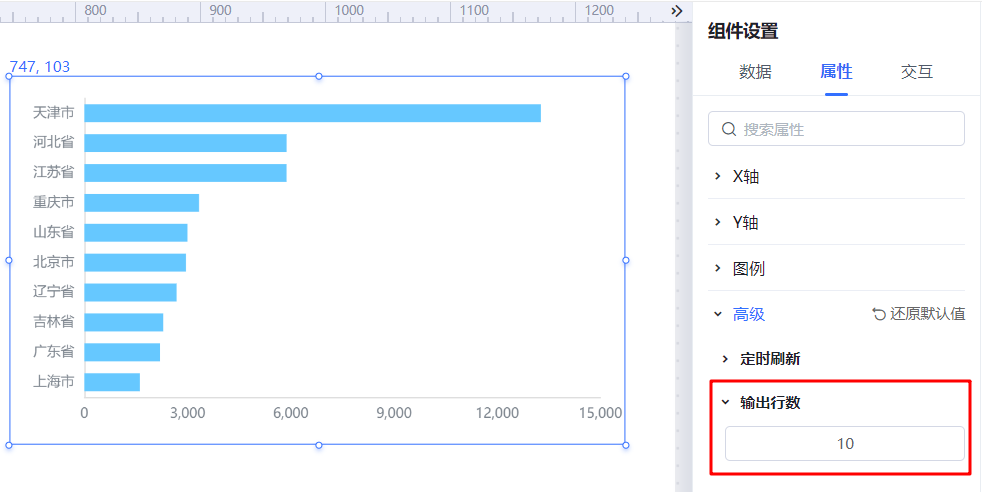The image size is (982, 492).
Task: Click the 6,000 axis tick label
Action: pyautogui.click(x=291, y=413)
